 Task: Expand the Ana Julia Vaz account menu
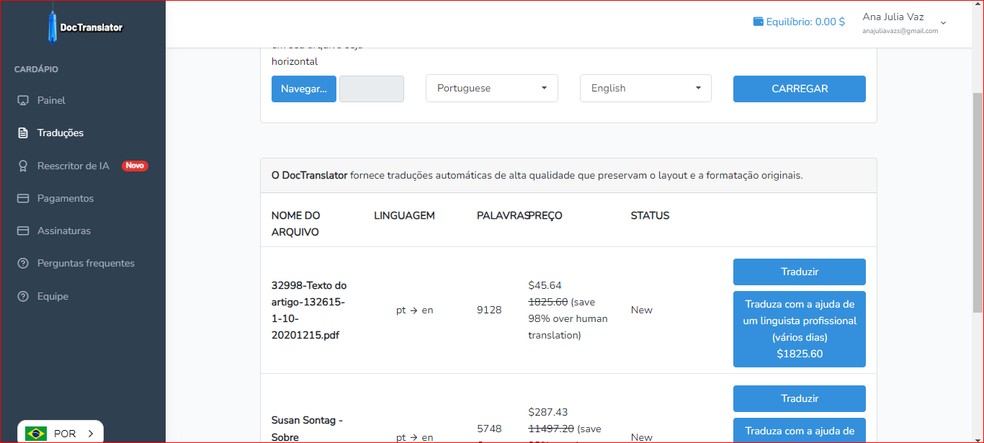(904, 23)
